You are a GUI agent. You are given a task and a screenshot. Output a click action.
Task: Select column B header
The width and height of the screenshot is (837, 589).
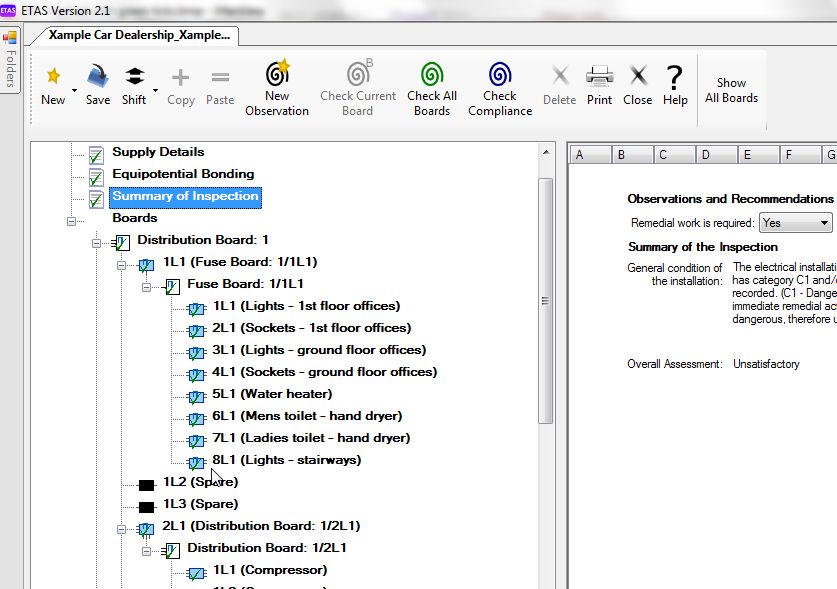pos(633,155)
